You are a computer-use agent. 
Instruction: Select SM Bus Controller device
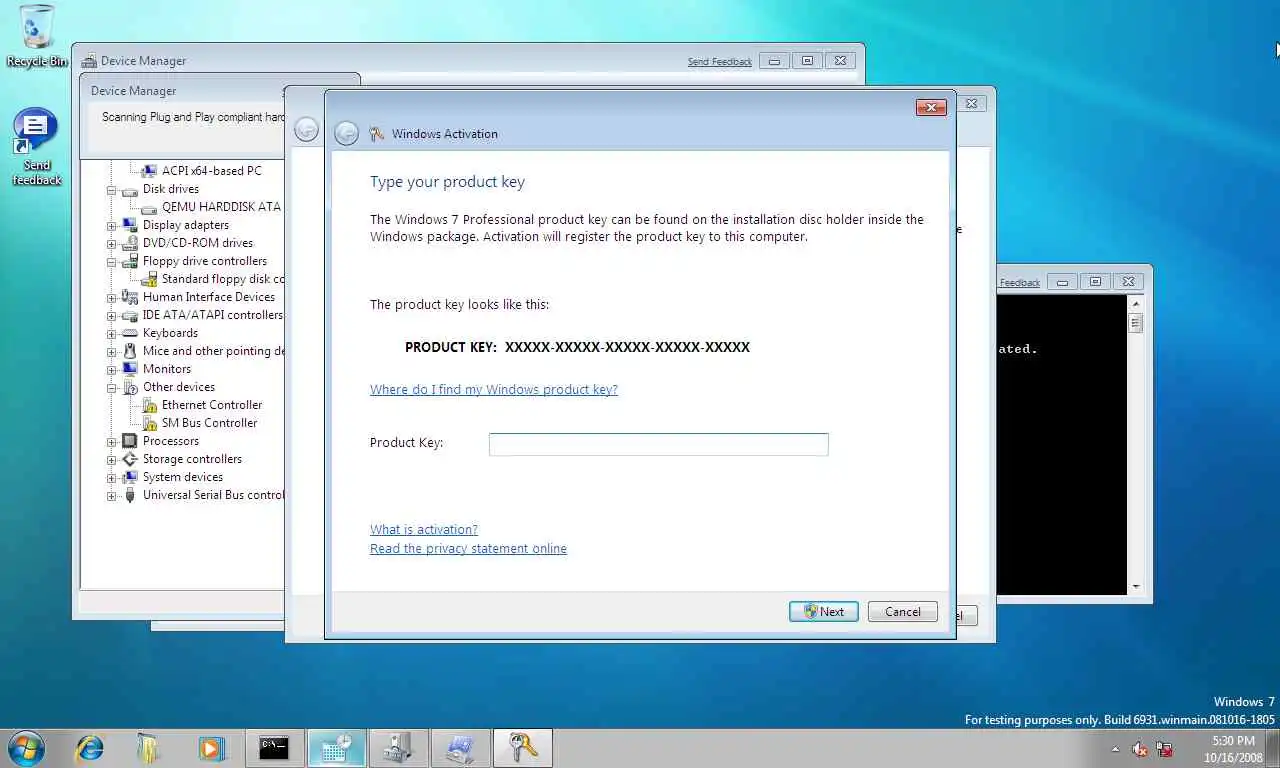209,423
